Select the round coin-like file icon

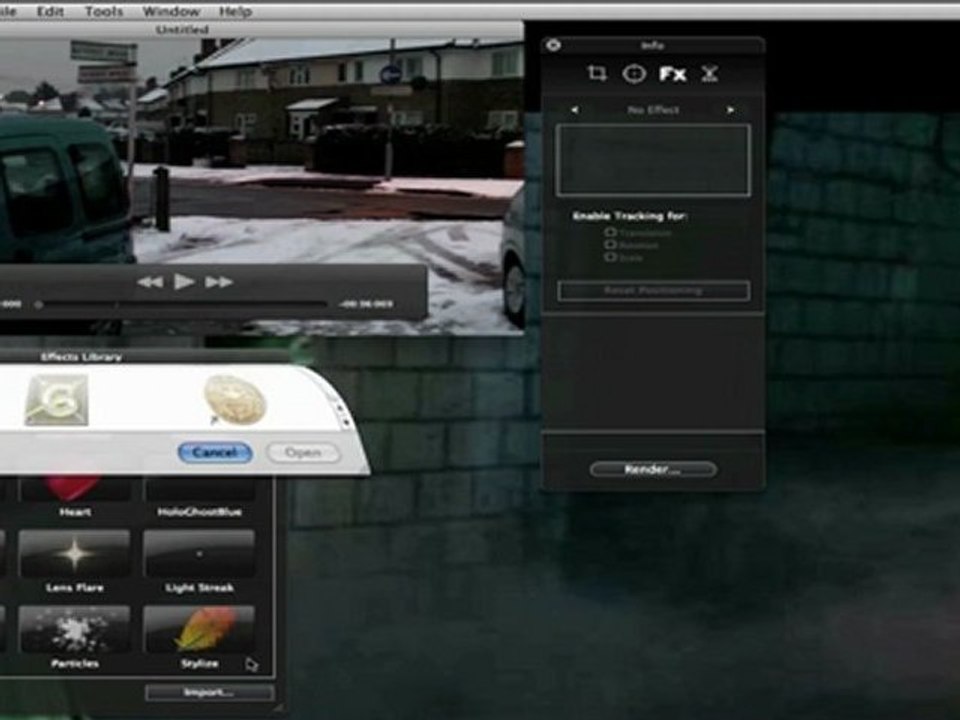(234, 400)
